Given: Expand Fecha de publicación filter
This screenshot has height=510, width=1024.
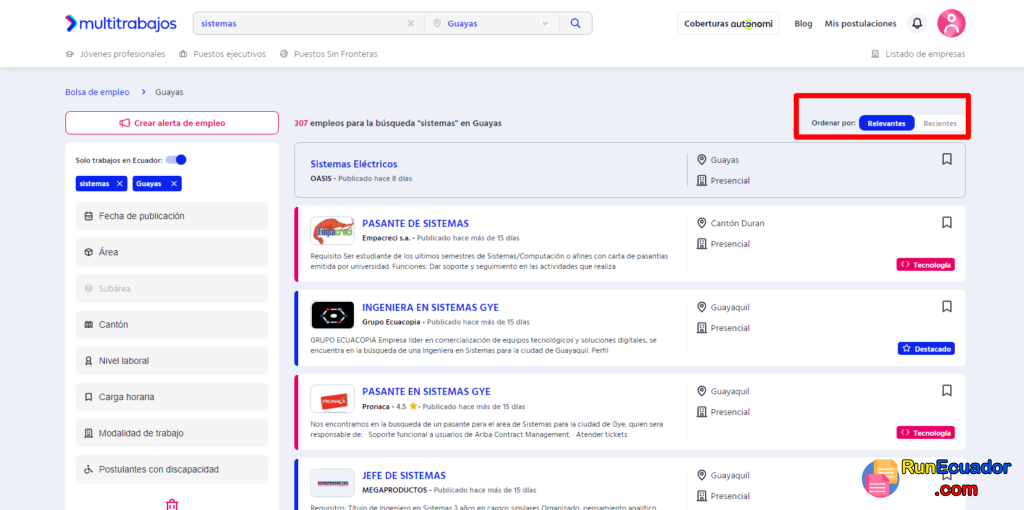Looking at the screenshot, I should 172,215.
